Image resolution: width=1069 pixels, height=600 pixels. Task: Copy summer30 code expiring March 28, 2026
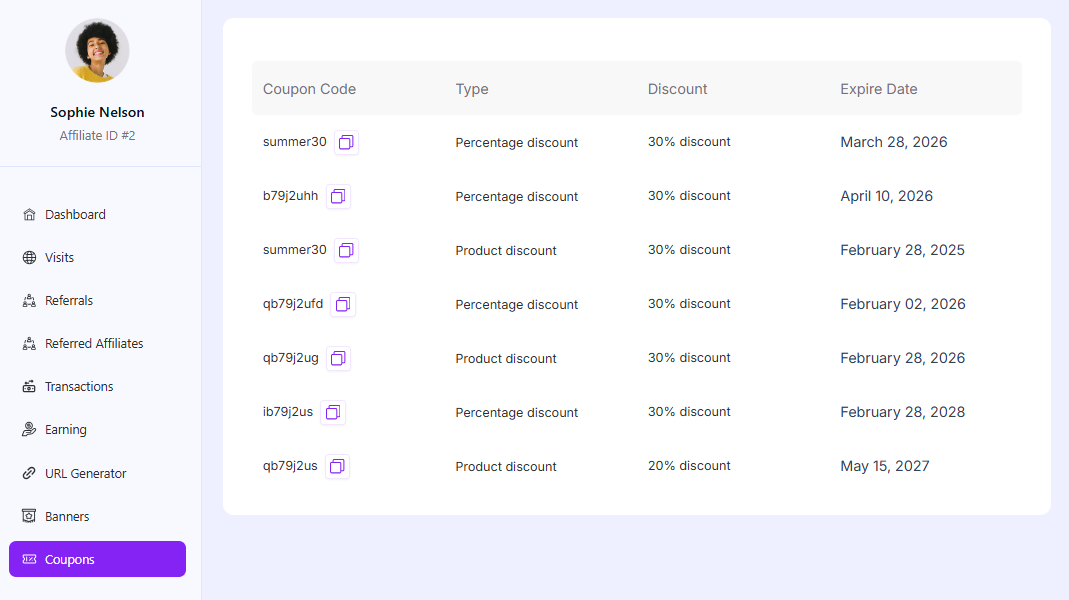pos(346,143)
